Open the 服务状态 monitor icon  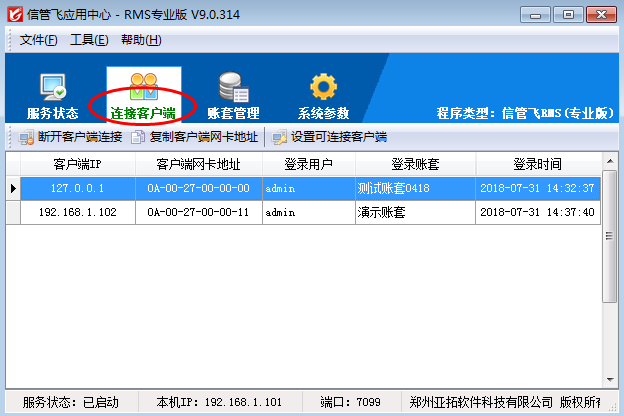pos(52,88)
